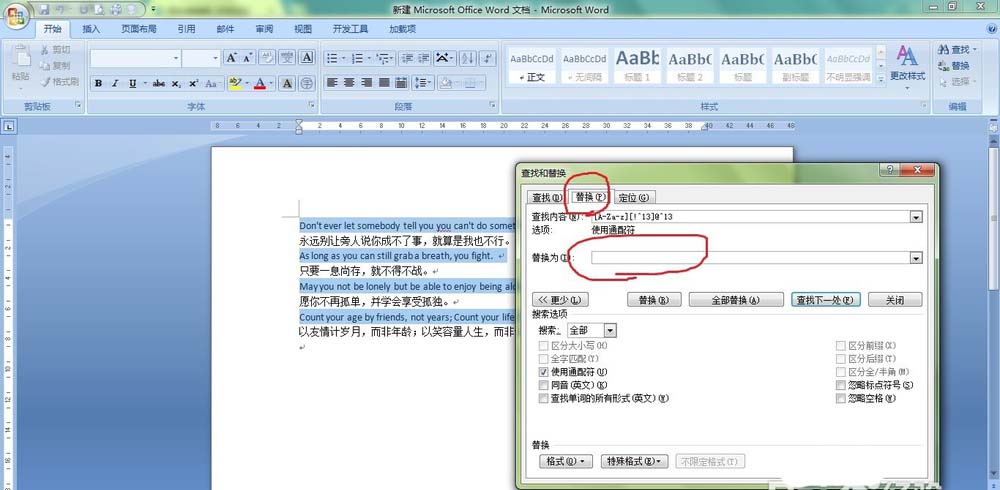Image resolution: width=1000 pixels, height=490 pixels.
Task: Open the 搜索 direction dropdown (全部)
Action: click(x=610, y=330)
